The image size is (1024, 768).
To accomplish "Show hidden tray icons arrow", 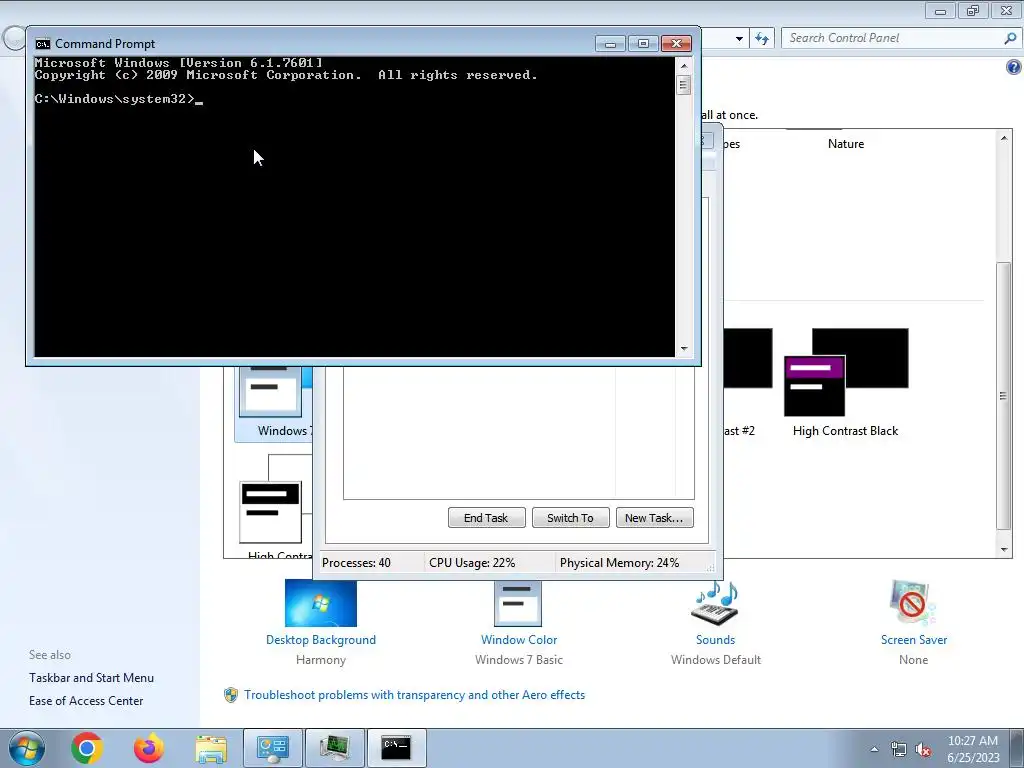I will point(874,749).
